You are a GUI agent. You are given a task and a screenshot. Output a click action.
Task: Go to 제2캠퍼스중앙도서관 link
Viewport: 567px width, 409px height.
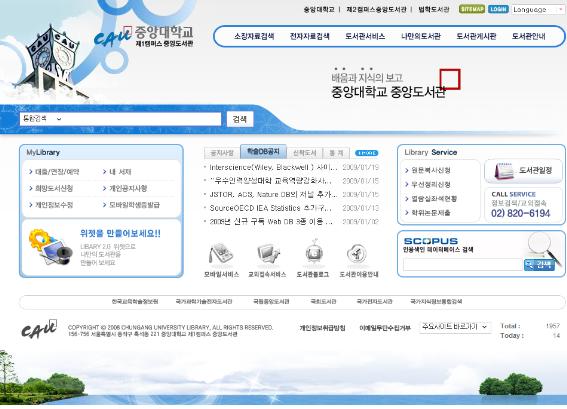point(376,9)
